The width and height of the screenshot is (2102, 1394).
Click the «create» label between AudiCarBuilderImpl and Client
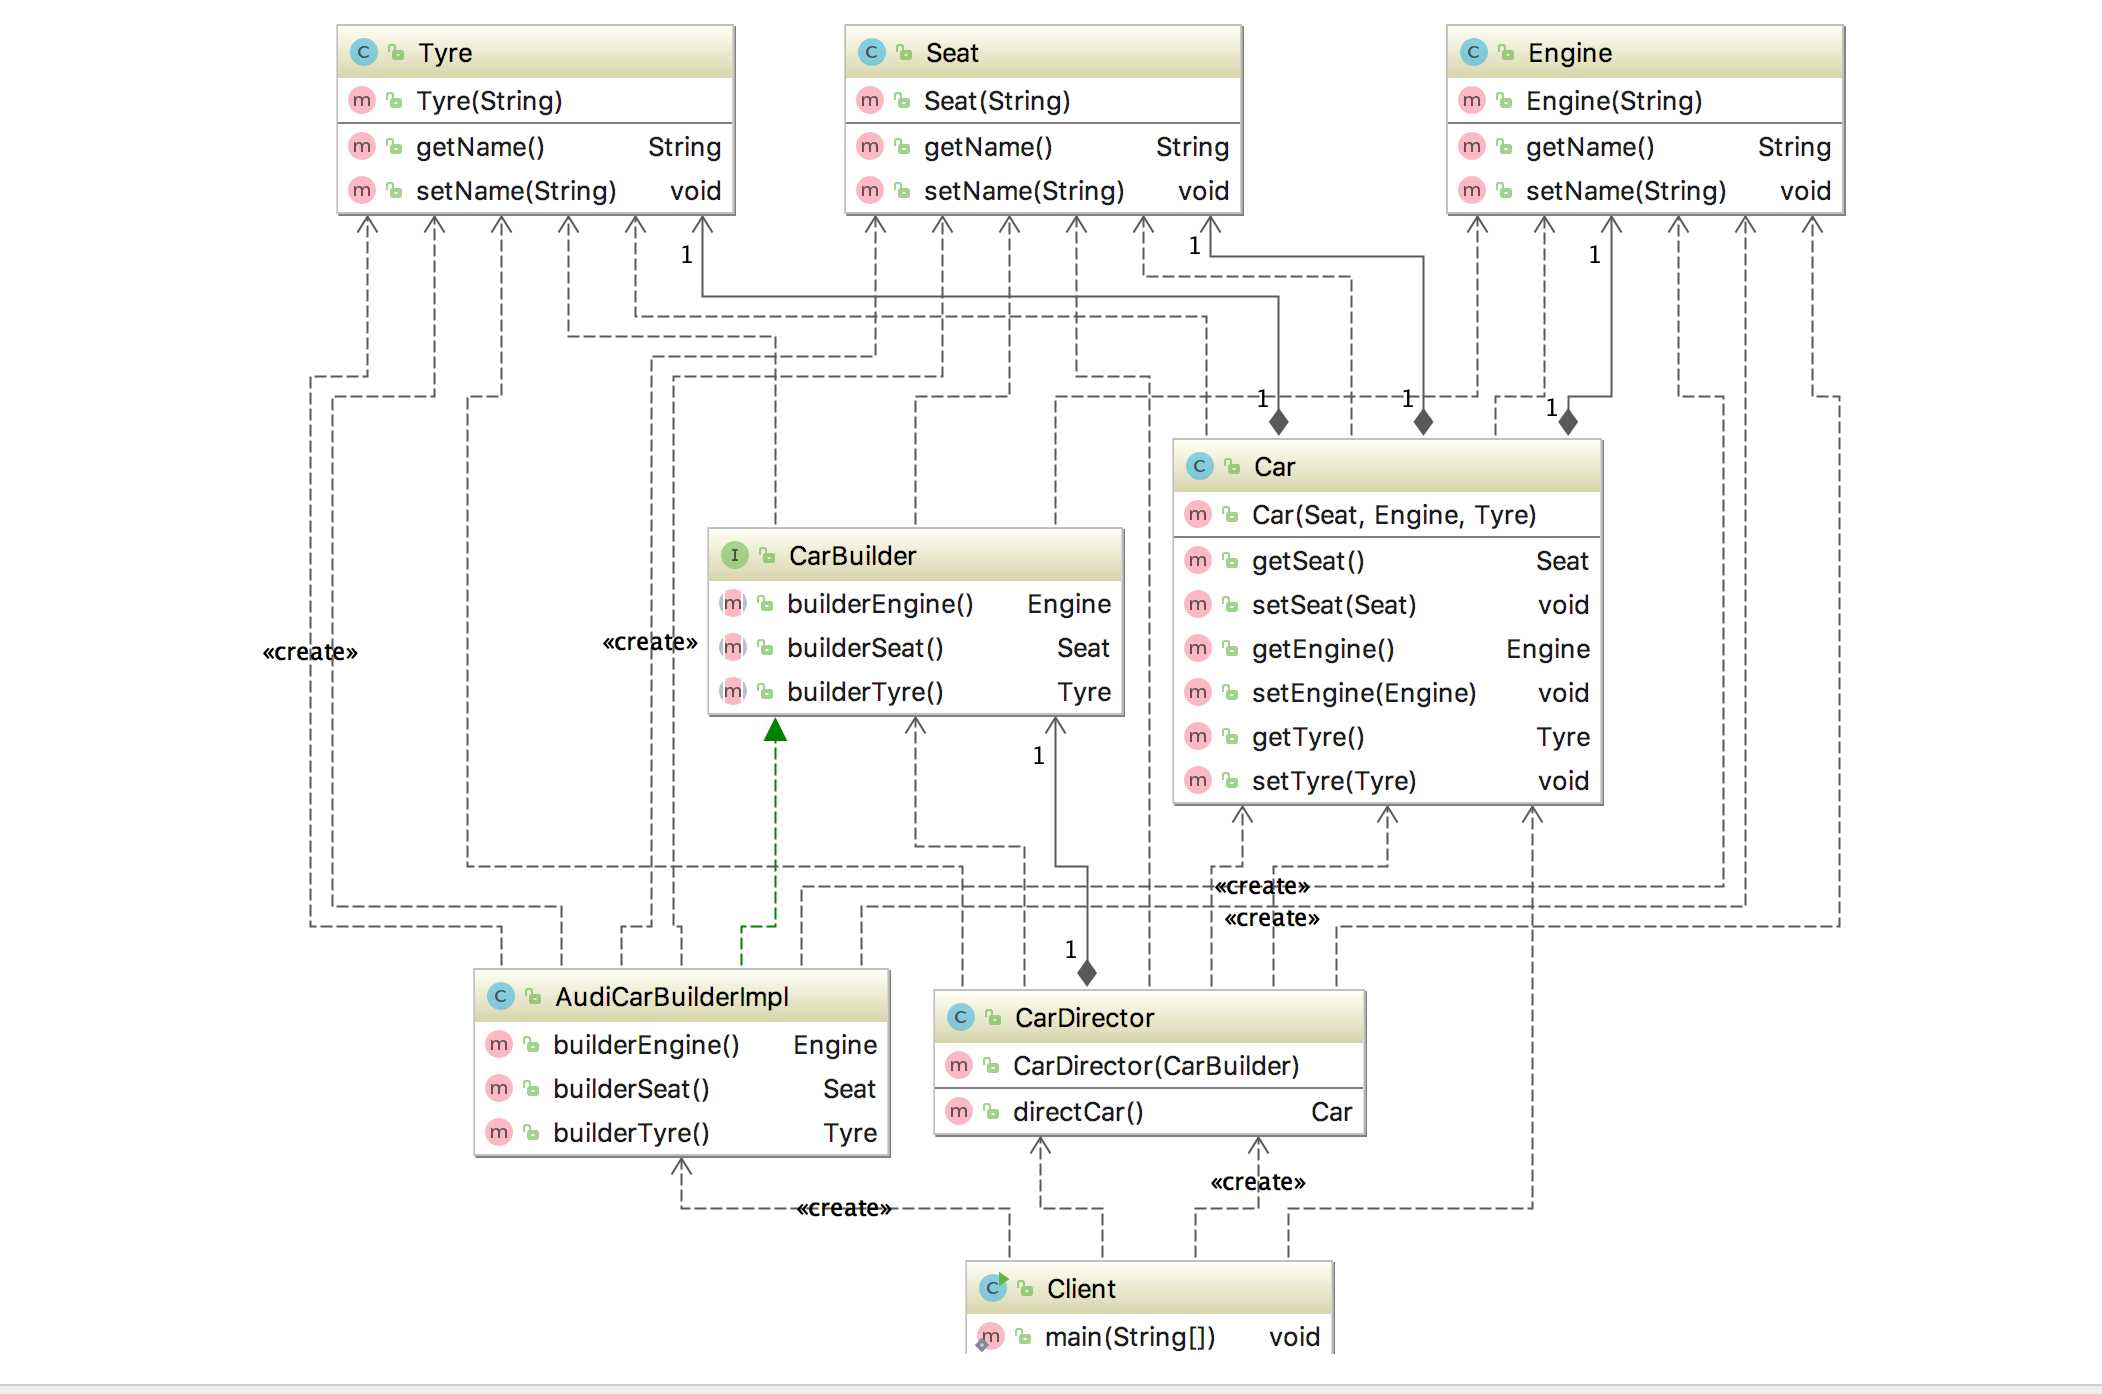(844, 1208)
